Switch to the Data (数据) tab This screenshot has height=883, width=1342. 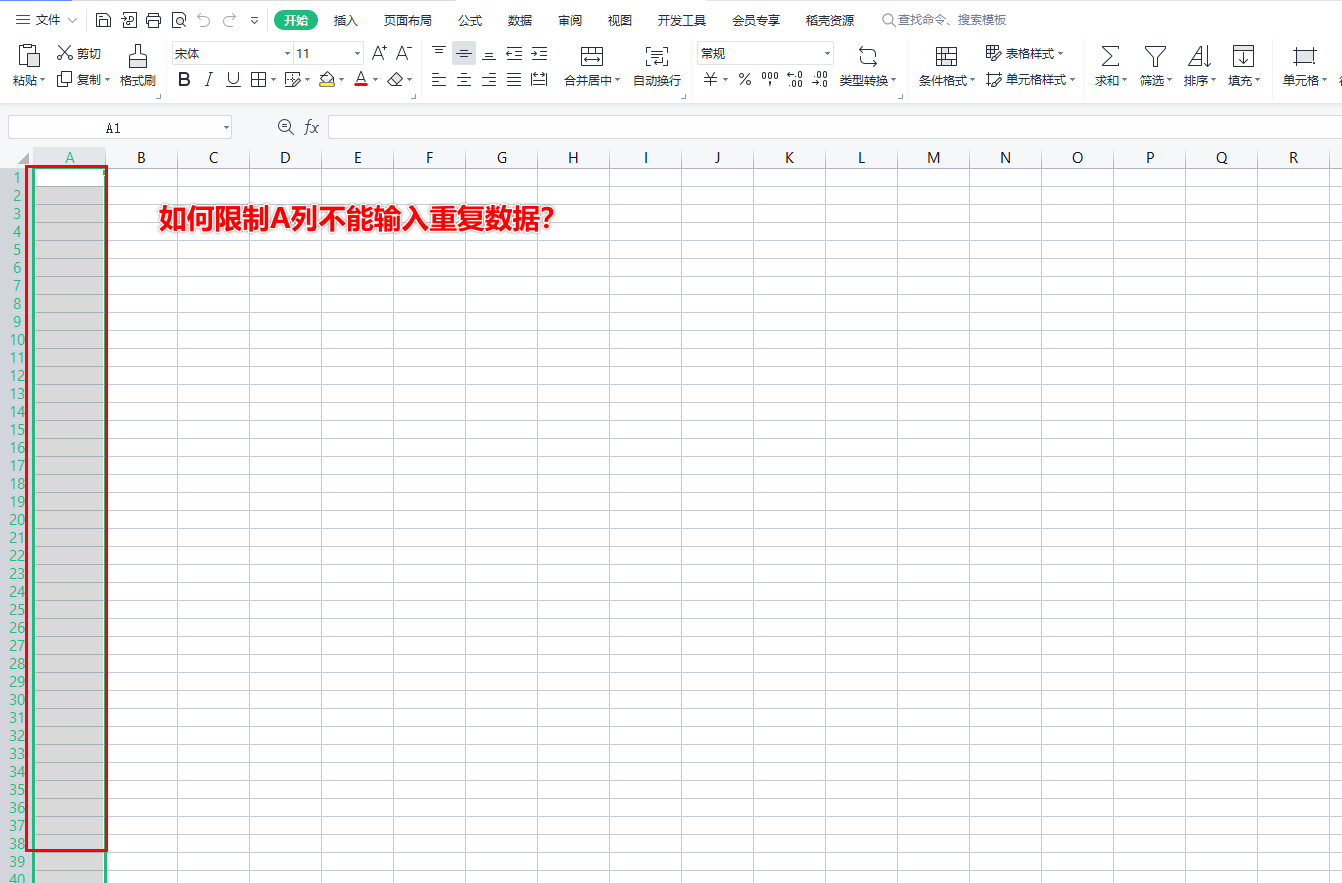pyautogui.click(x=520, y=20)
